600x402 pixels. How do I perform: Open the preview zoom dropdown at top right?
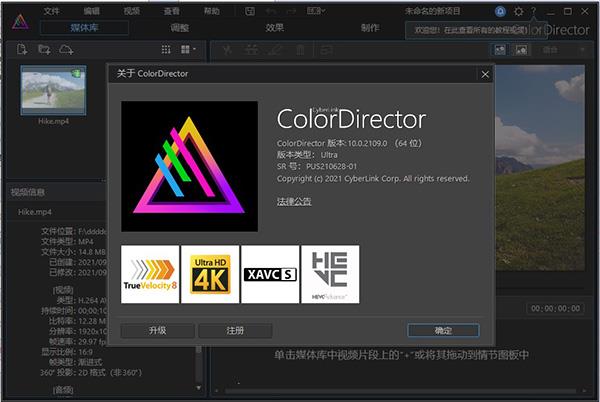click(x=562, y=50)
